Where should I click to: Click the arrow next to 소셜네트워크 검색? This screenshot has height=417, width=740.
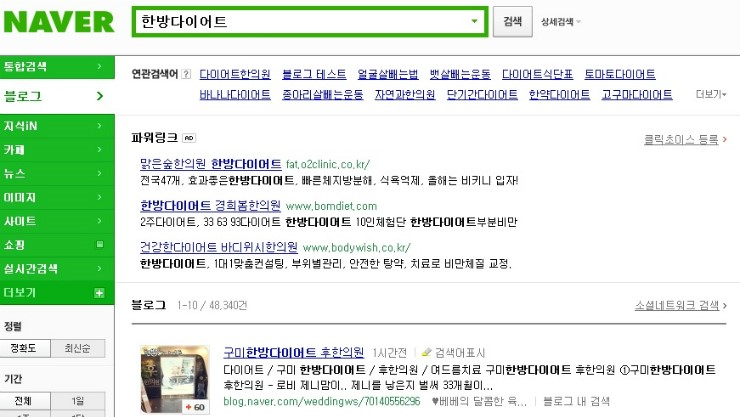point(724,306)
